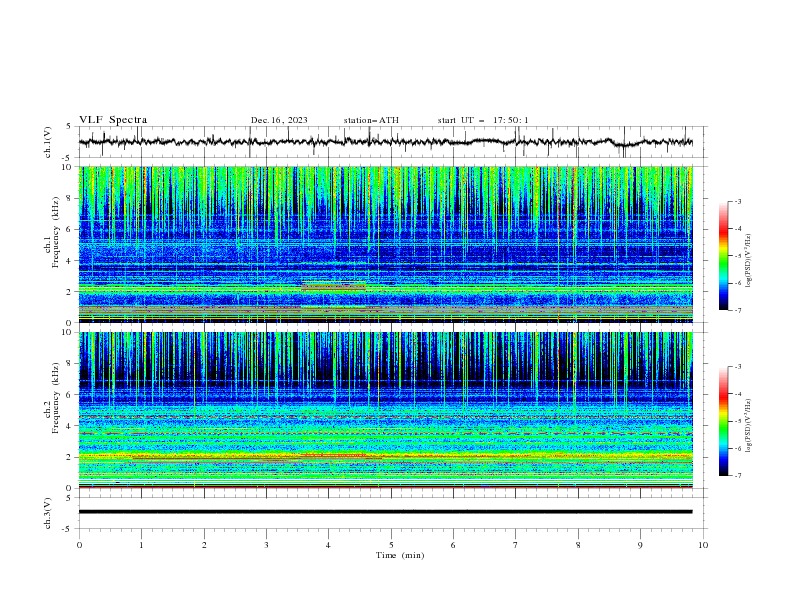Click the ch.2 log(PSD) colorbar unit label
The width and height of the screenshot is (792, 612).
click(748, 426)
